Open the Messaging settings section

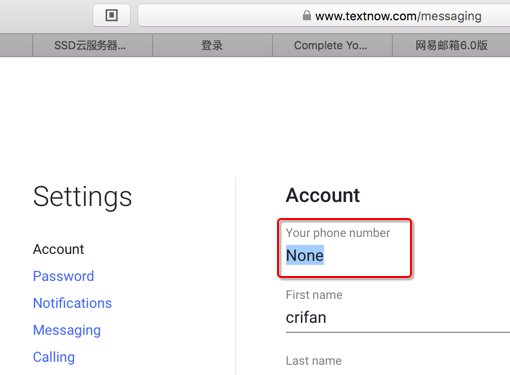click(67, 330)
